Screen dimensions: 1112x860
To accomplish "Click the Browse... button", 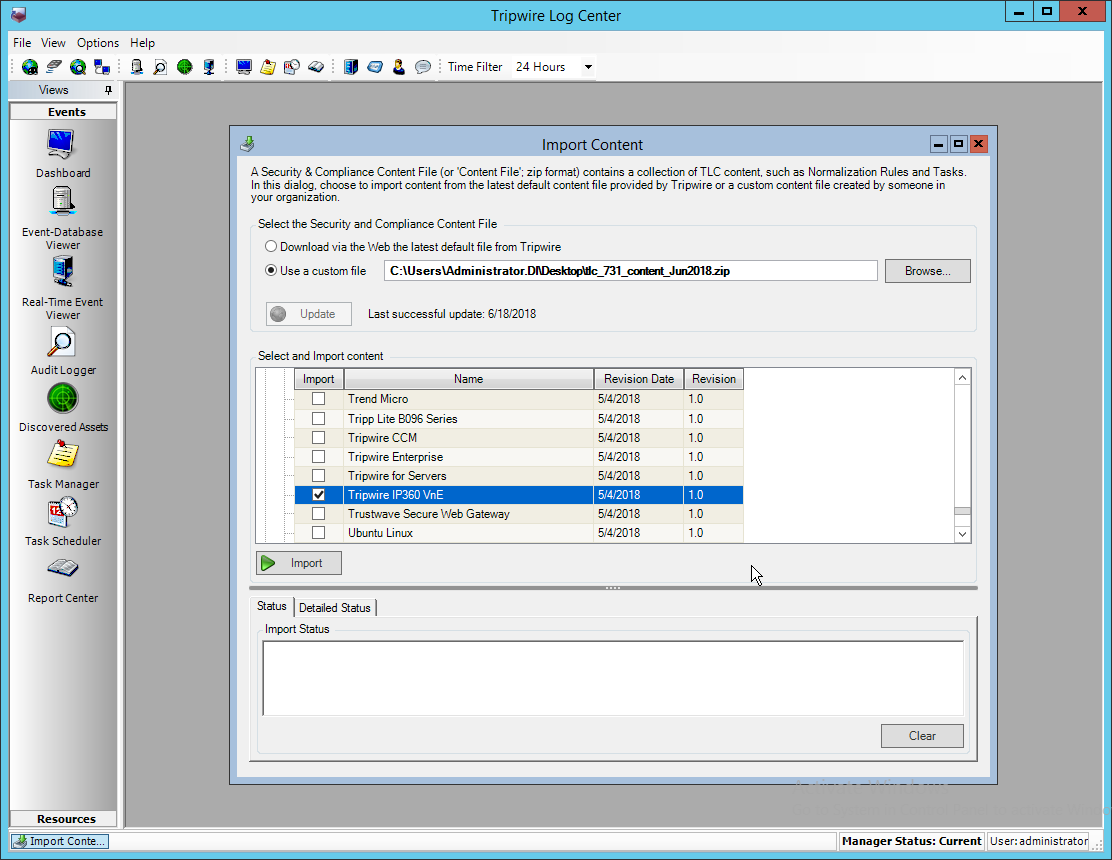I will tap(928, 271).
